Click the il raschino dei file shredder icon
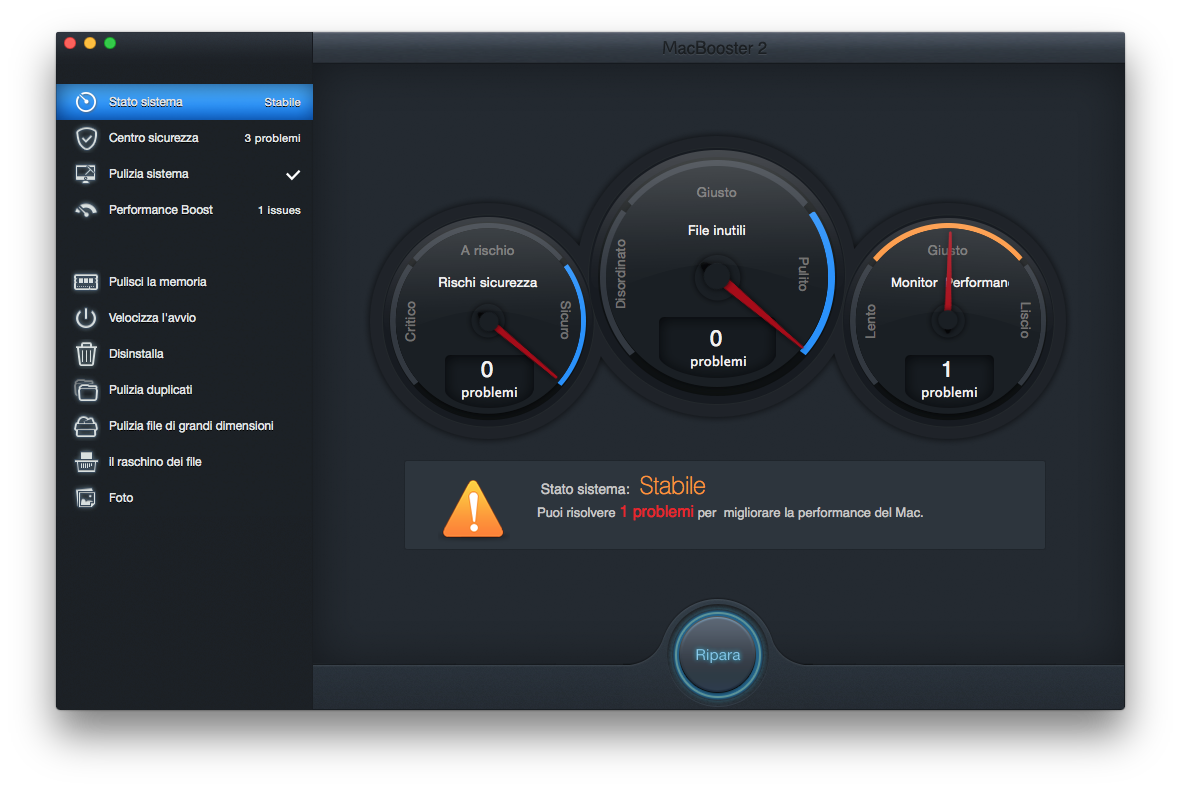The height and width of the screenshot is (790, 1181). point(86,462)
